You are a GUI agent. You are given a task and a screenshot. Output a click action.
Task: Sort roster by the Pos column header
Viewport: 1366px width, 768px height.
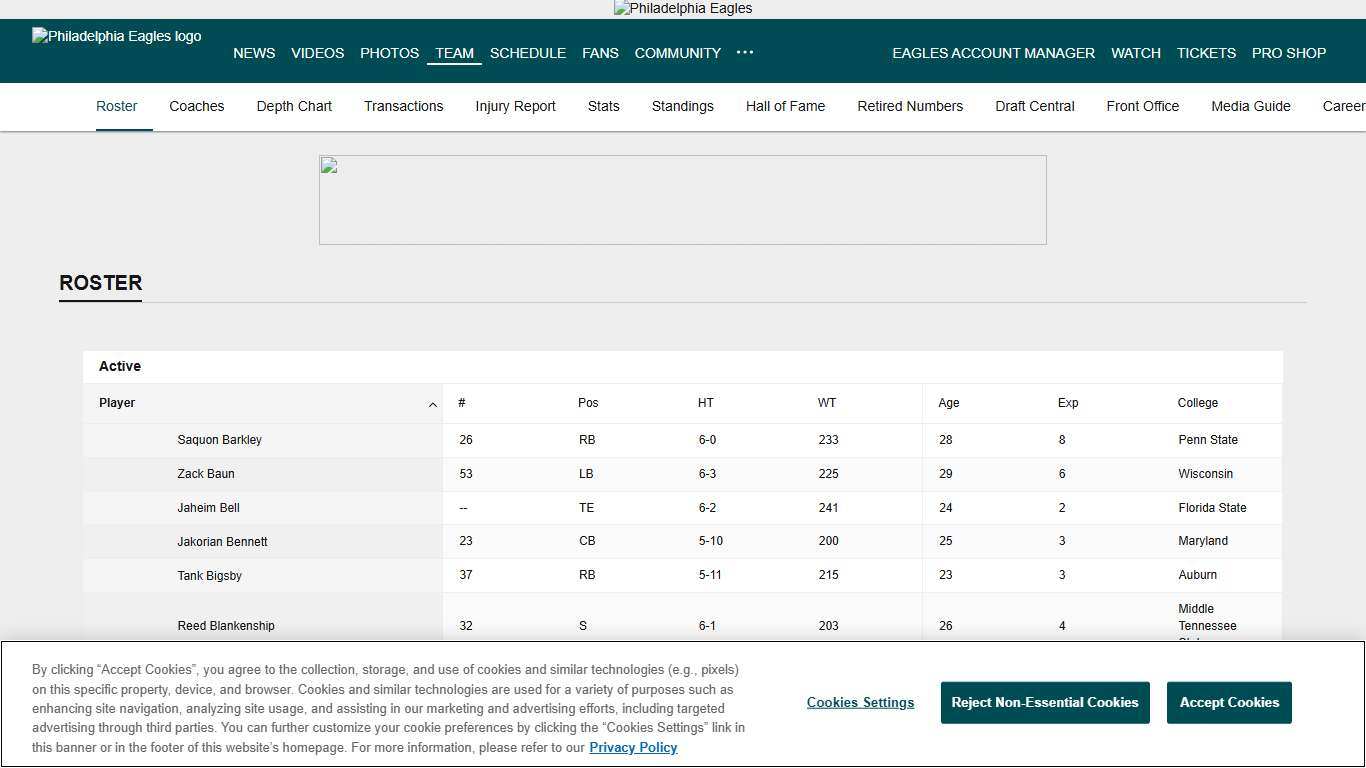pyautogui.click(x=588, y=403)
